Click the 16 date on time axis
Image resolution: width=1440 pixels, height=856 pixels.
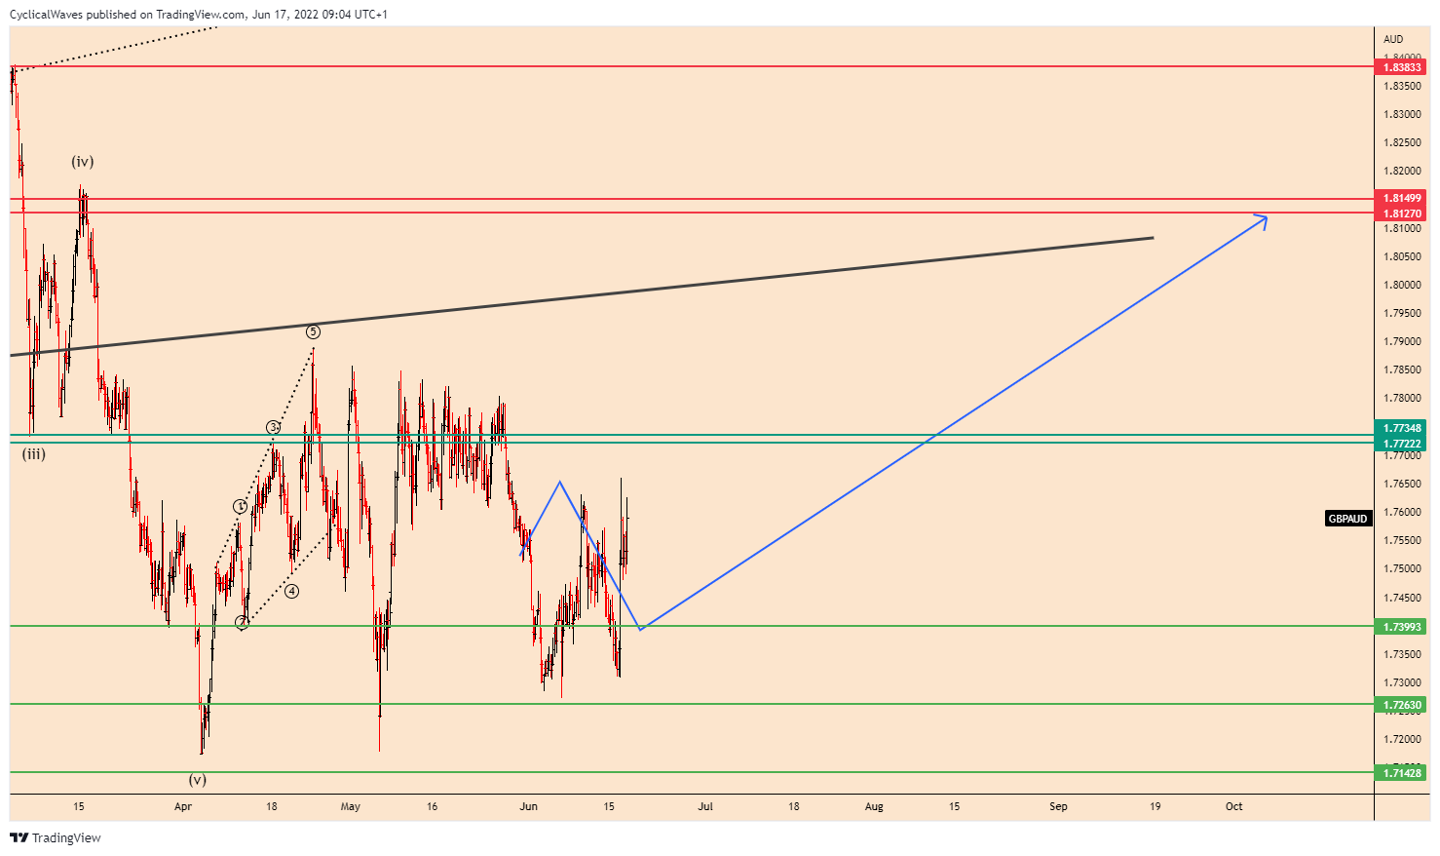tap(431, 806)
